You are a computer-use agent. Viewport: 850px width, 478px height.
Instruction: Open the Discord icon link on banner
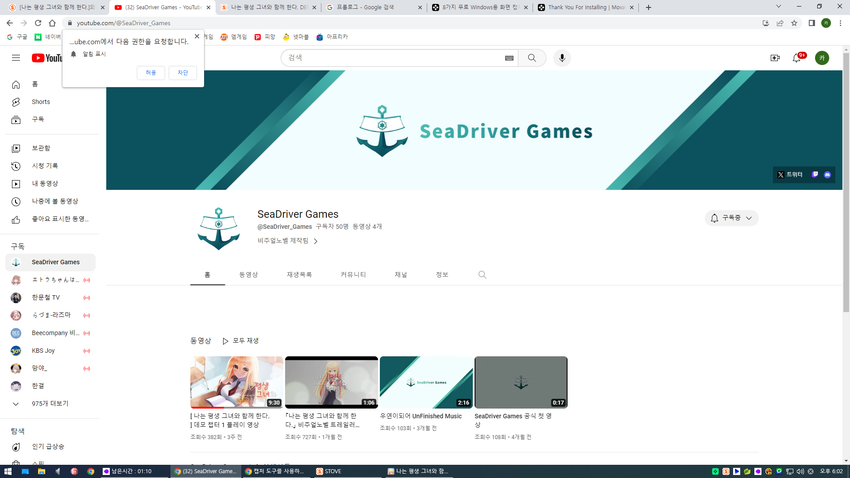point(827,175)
